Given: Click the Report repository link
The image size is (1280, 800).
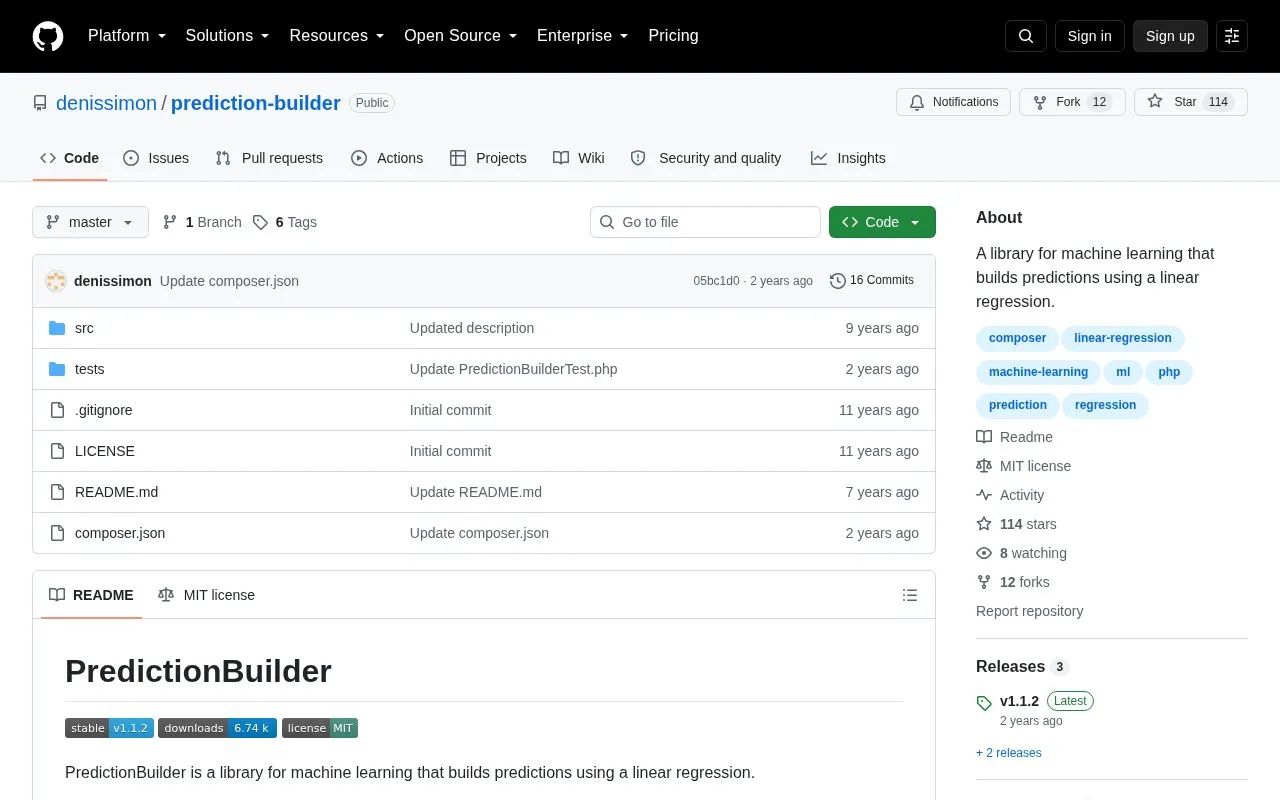Looking at the screenshot, I should pos(1030,611).
